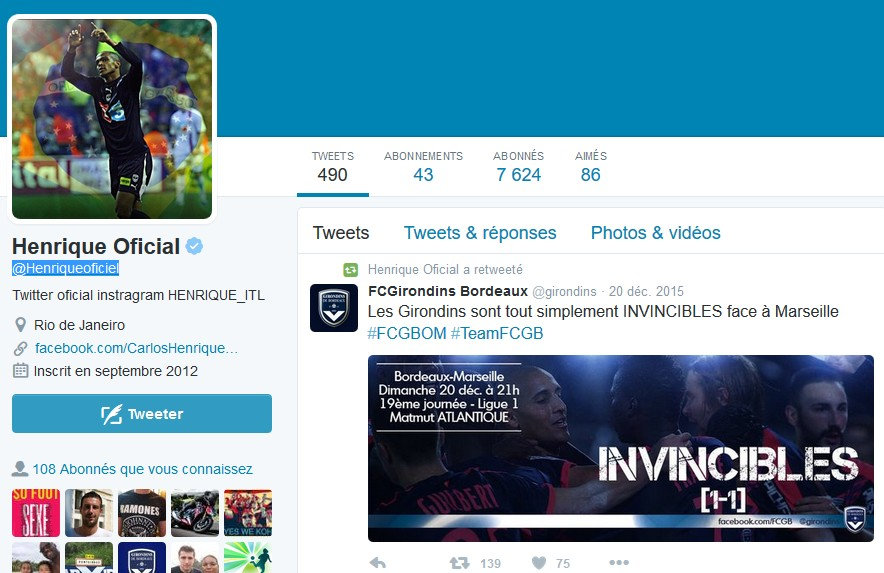Switch to Tweets & réponses tab

tap(480, 232)
